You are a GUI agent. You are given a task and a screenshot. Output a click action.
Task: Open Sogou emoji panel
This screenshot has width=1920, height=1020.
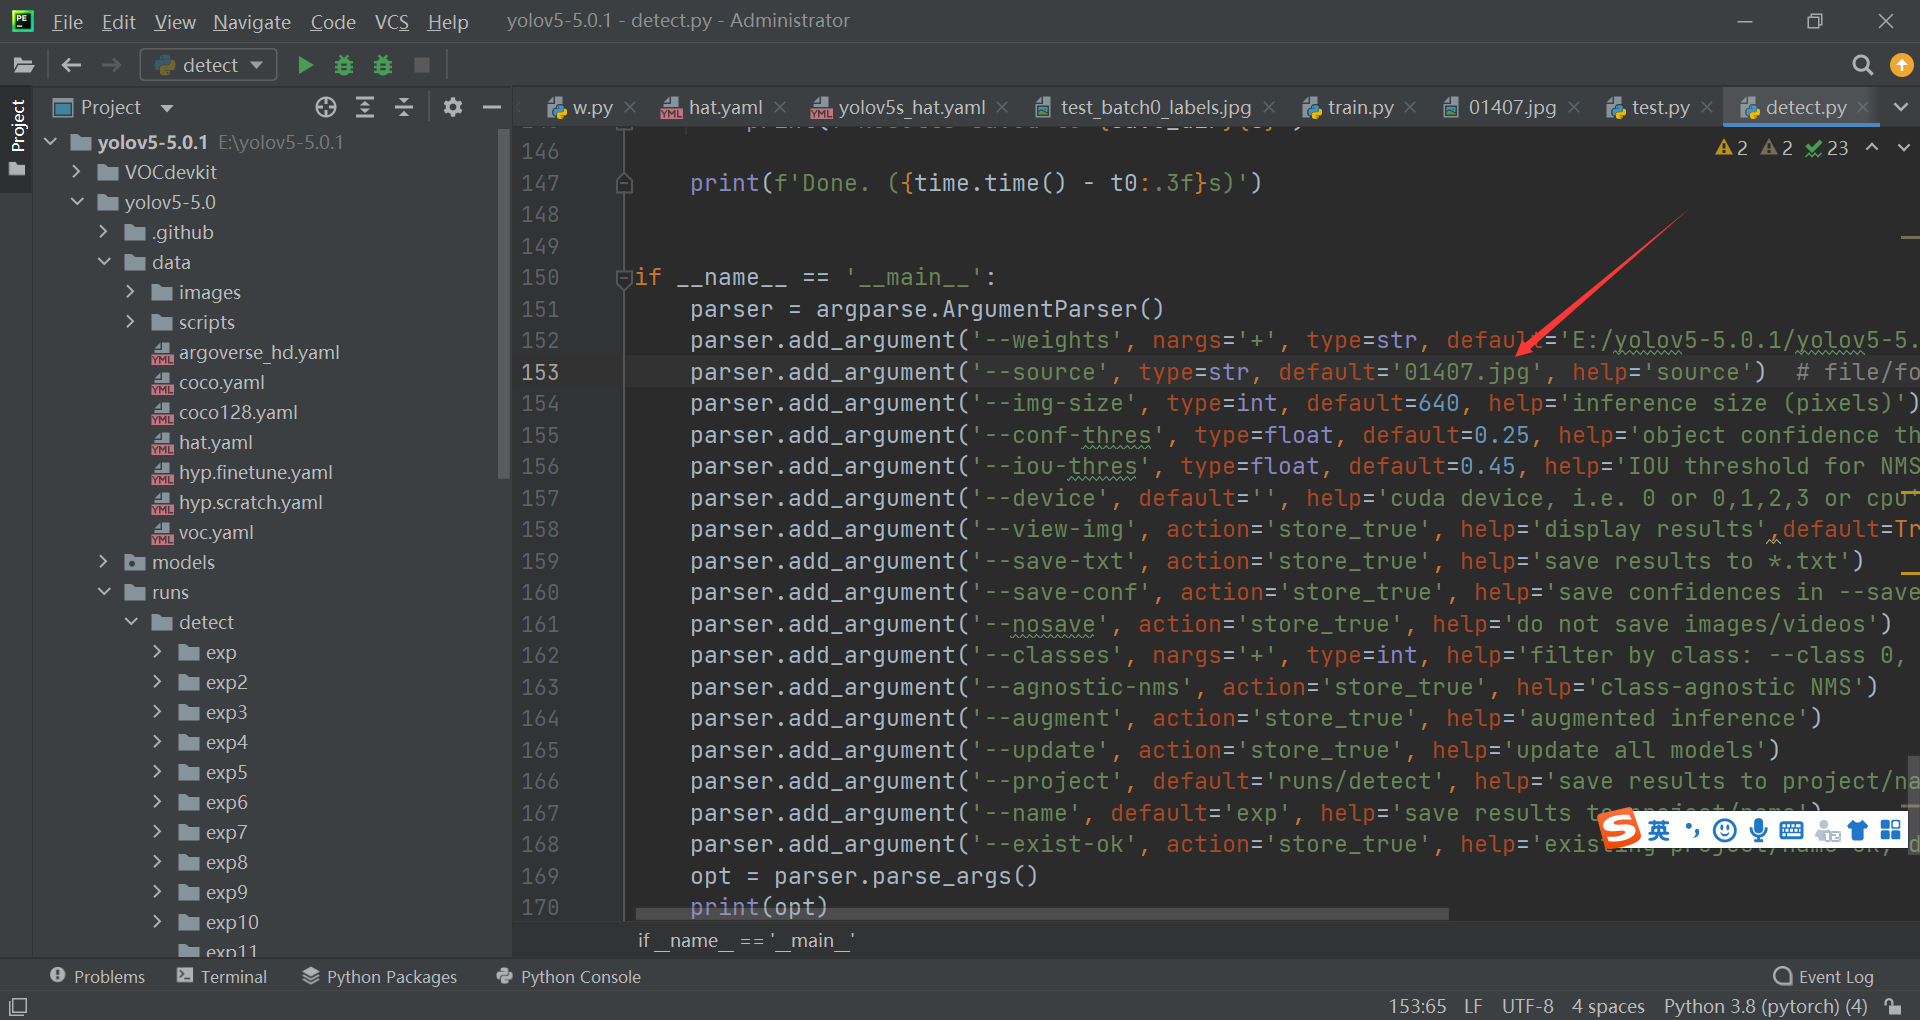coord(1725,830)
